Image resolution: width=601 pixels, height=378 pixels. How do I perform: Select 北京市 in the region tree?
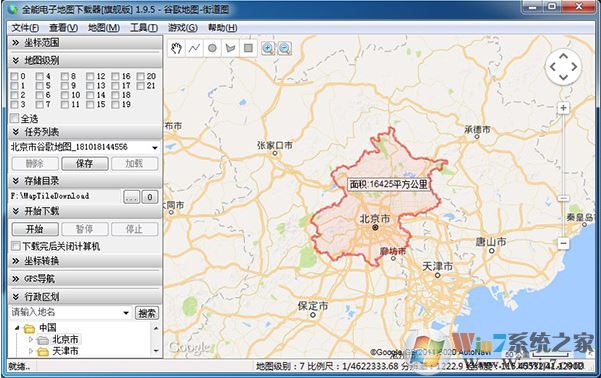[66, 339]
